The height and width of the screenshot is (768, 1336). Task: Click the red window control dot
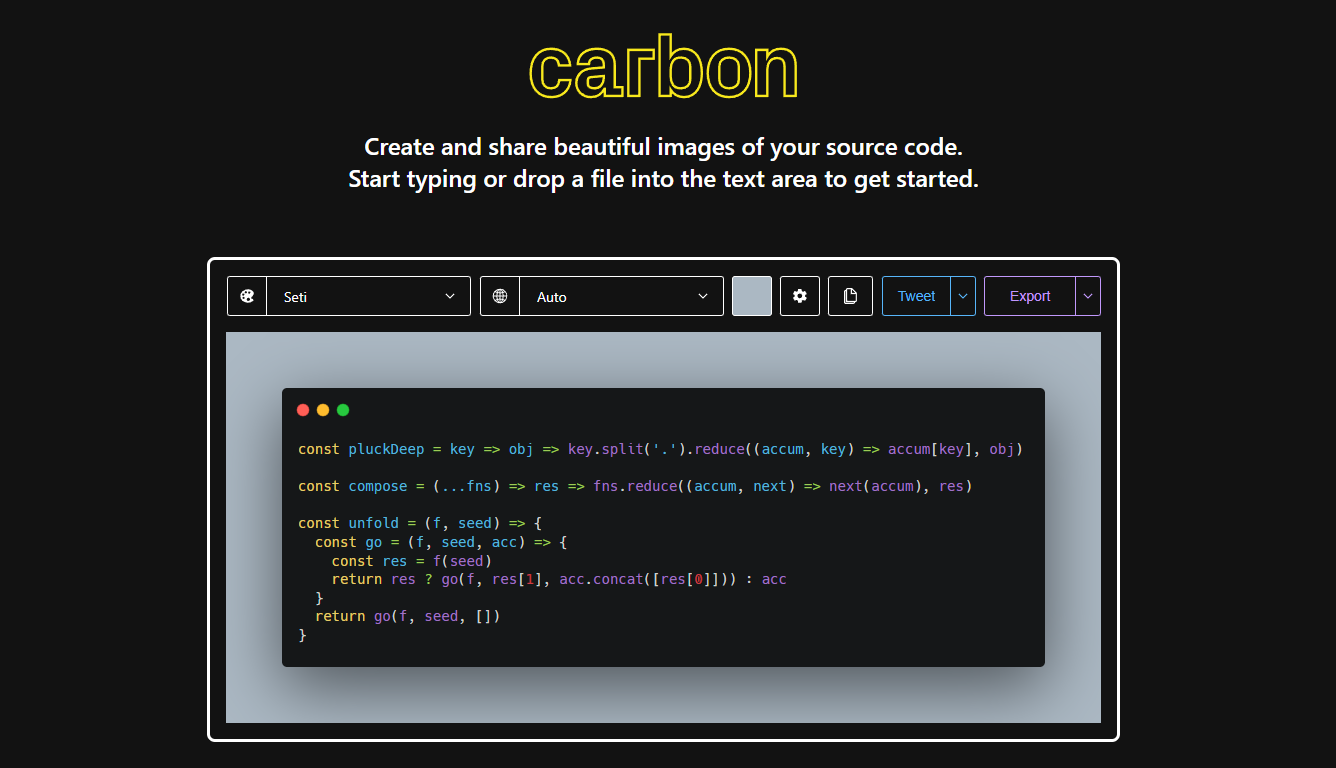click(x=303, y=410)
